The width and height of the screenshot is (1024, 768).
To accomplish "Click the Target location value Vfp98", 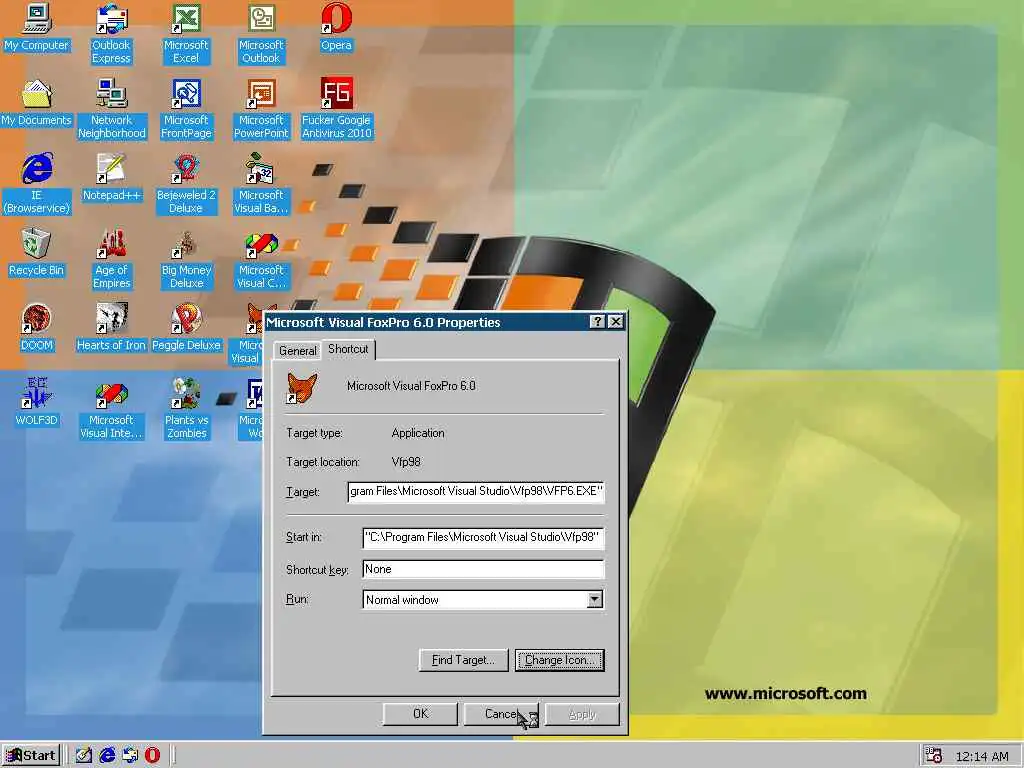I will click(x=406, y=462).
